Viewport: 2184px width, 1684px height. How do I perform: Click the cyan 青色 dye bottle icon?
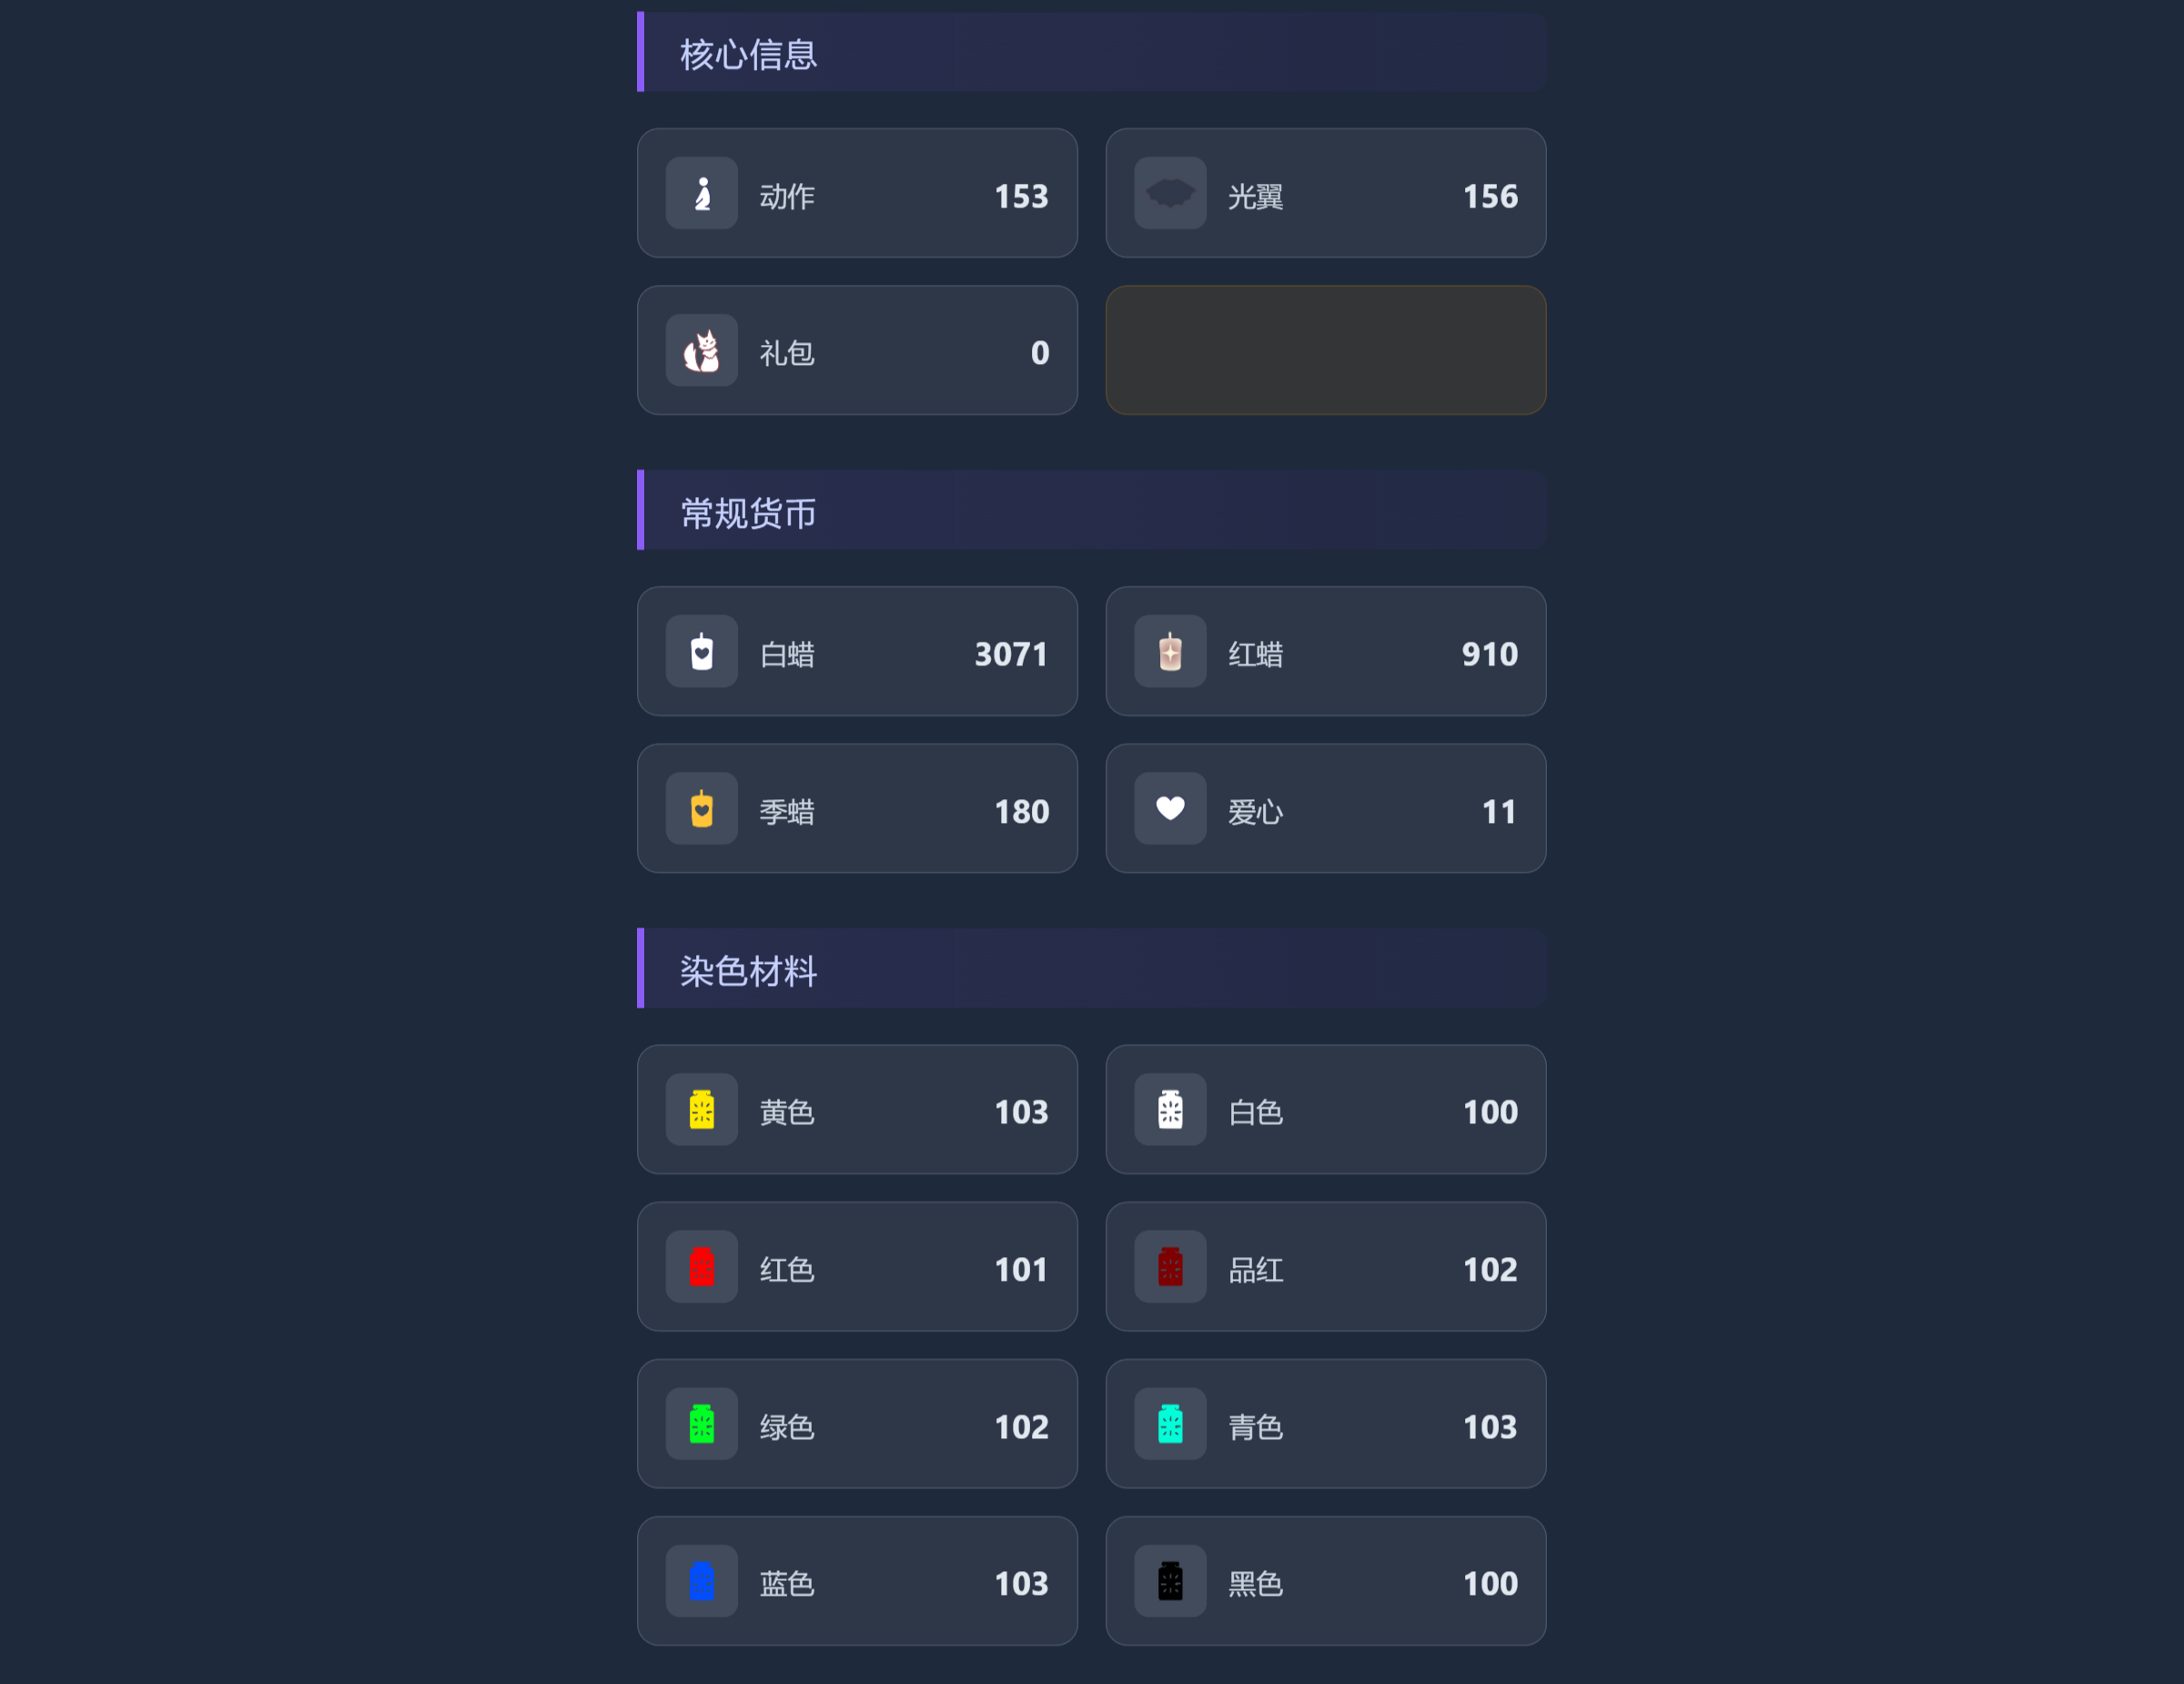pyautogui.click(x=1170, y=1424)
